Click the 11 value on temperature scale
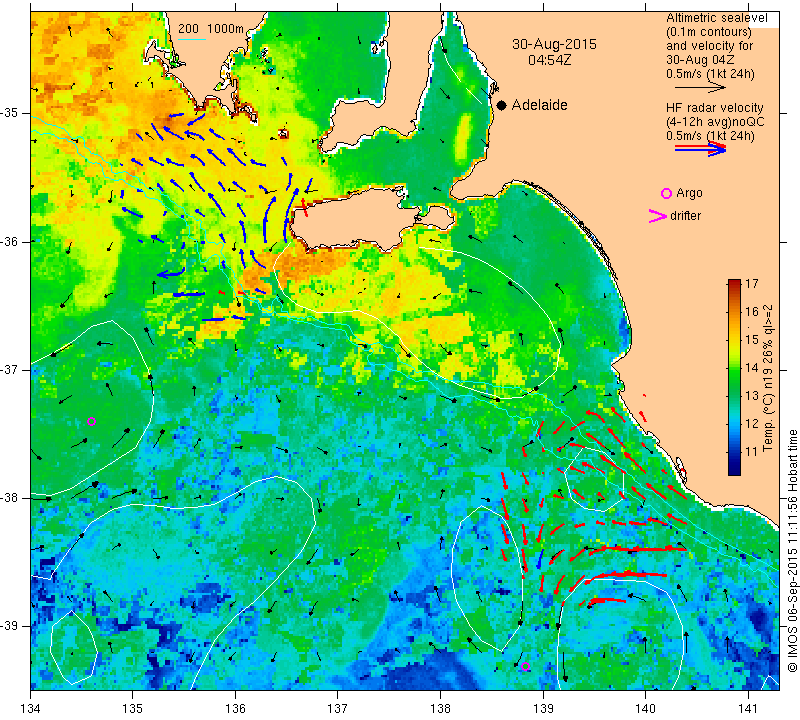 (x=752, y=452)
